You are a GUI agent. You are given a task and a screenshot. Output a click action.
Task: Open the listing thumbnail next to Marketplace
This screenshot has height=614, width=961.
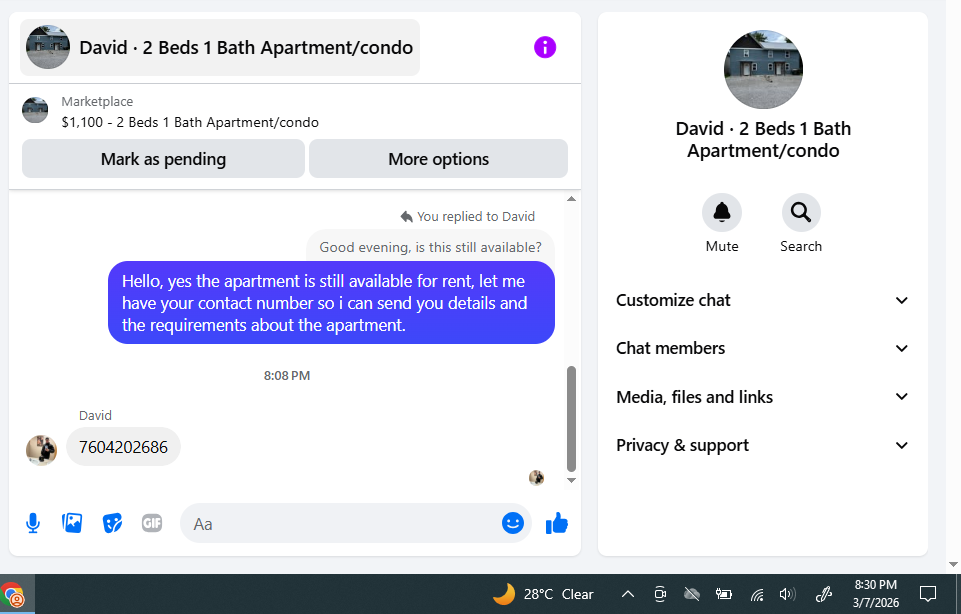coord(35,110)
